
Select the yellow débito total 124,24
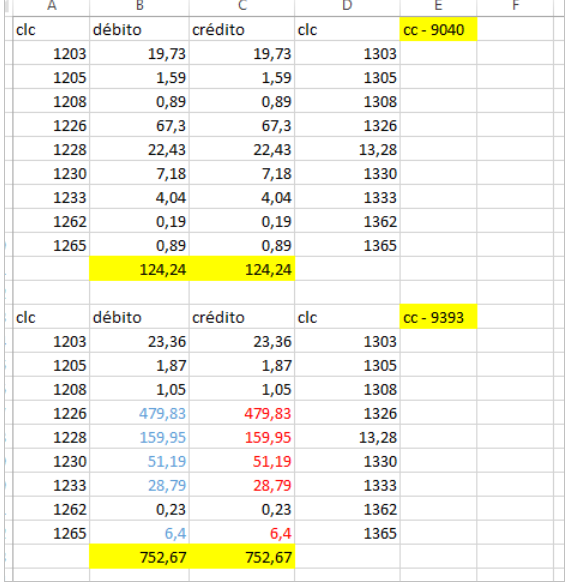coord(139,269)
